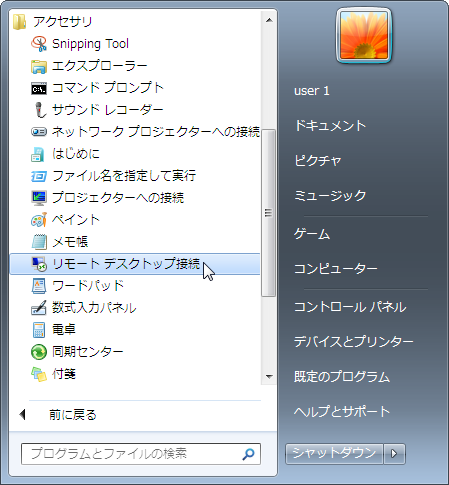Click the プログラムとファイルの検索 search box
449x485 pixels.
[141, 454]
